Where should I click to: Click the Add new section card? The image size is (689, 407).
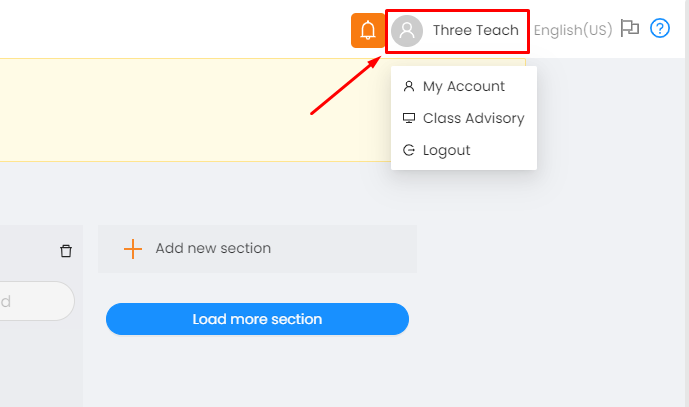pyautogui.click(x=257, y=249)
